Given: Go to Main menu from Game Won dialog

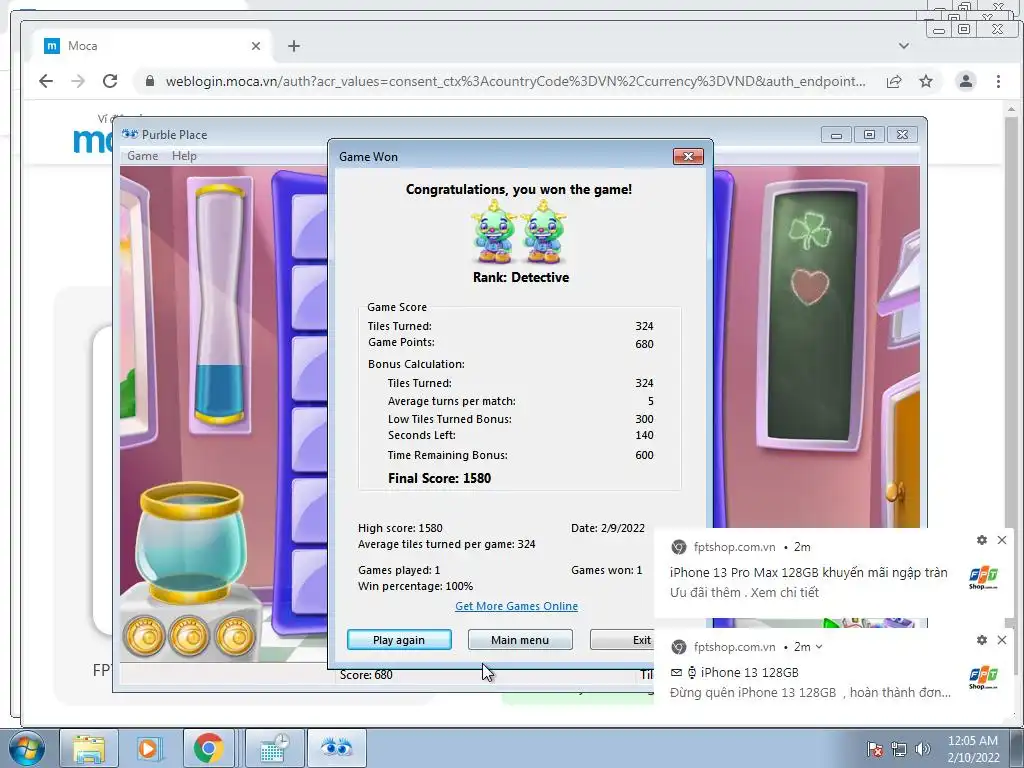Looking at the screenshot, I should [520, 640].
